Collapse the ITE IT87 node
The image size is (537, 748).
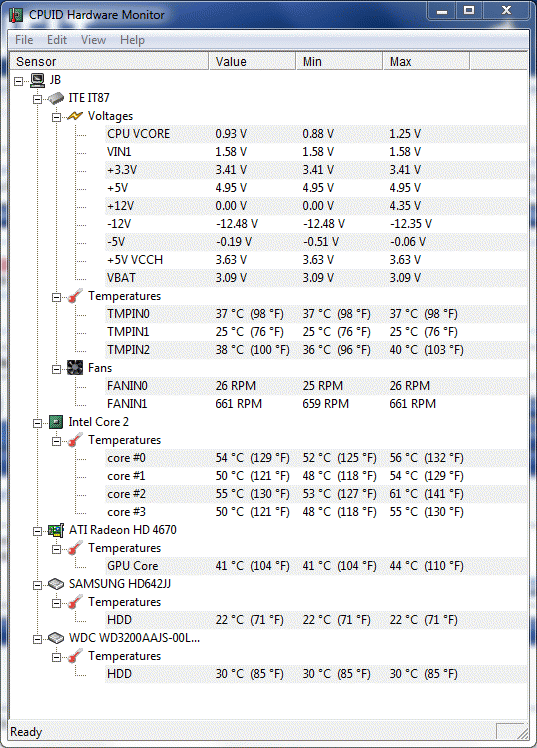pyautogui.click(x=37, y=99)
